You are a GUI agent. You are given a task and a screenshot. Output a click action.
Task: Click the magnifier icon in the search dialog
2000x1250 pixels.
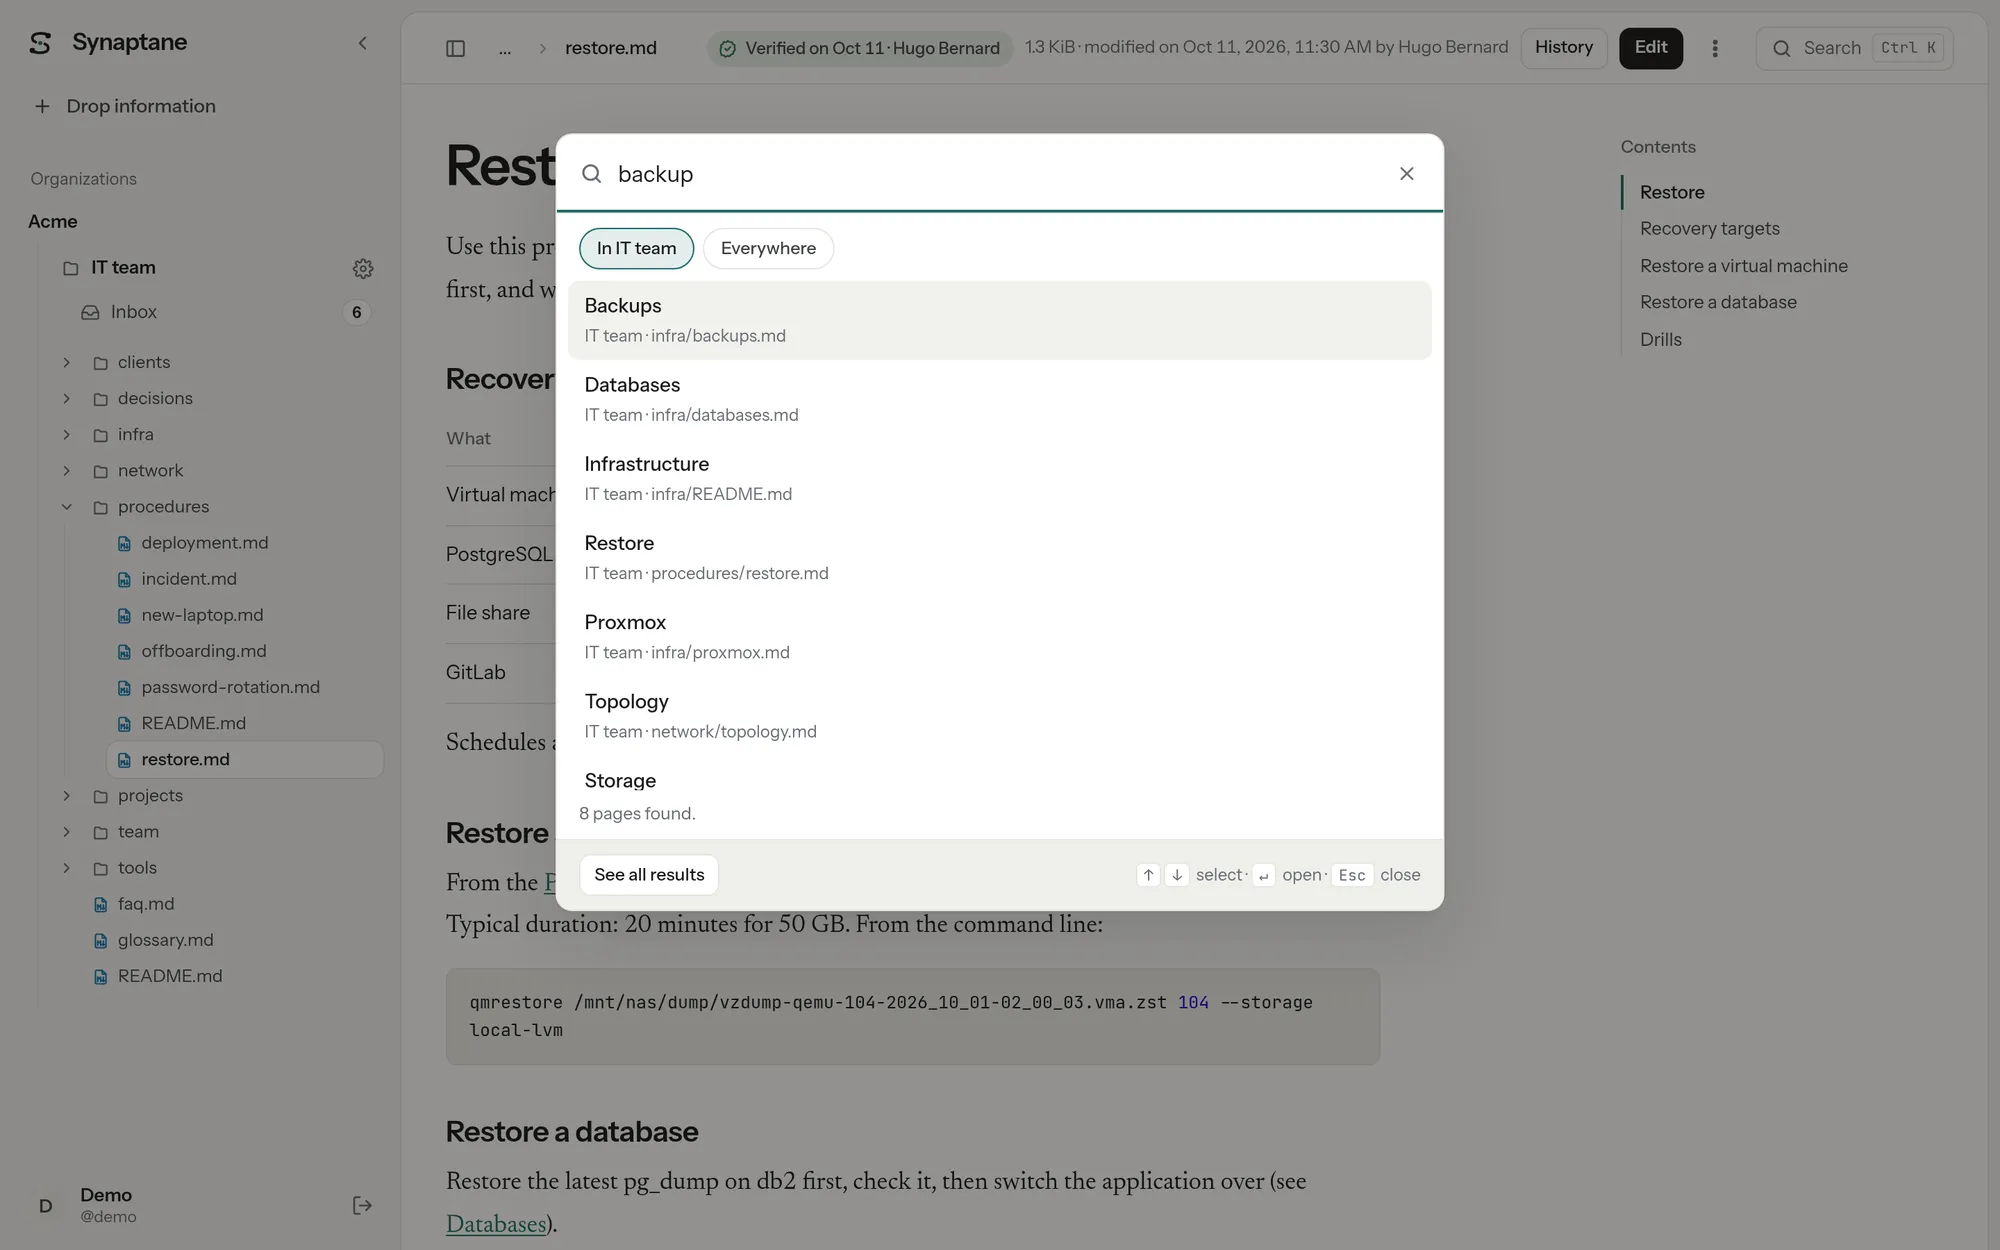(x=591, y=174)
